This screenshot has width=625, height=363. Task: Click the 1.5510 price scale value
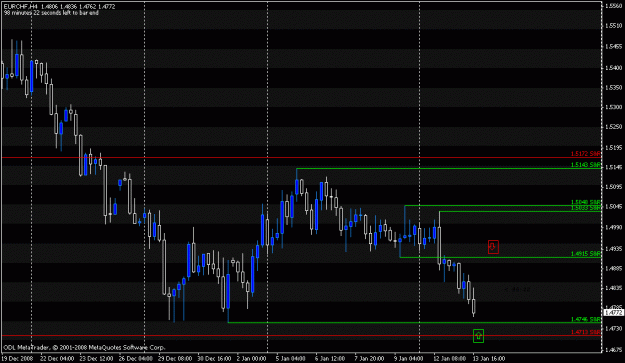(x=614, y=26)
